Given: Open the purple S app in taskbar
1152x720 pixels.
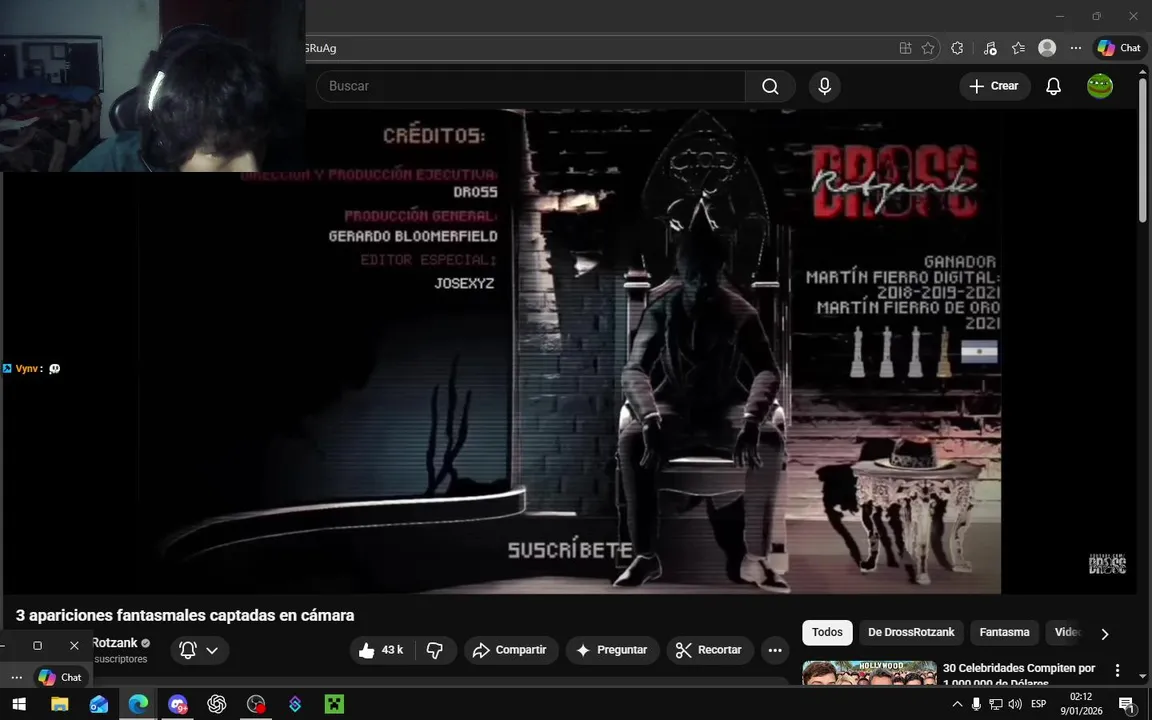Looking at the screenshot, I should 295,704.
